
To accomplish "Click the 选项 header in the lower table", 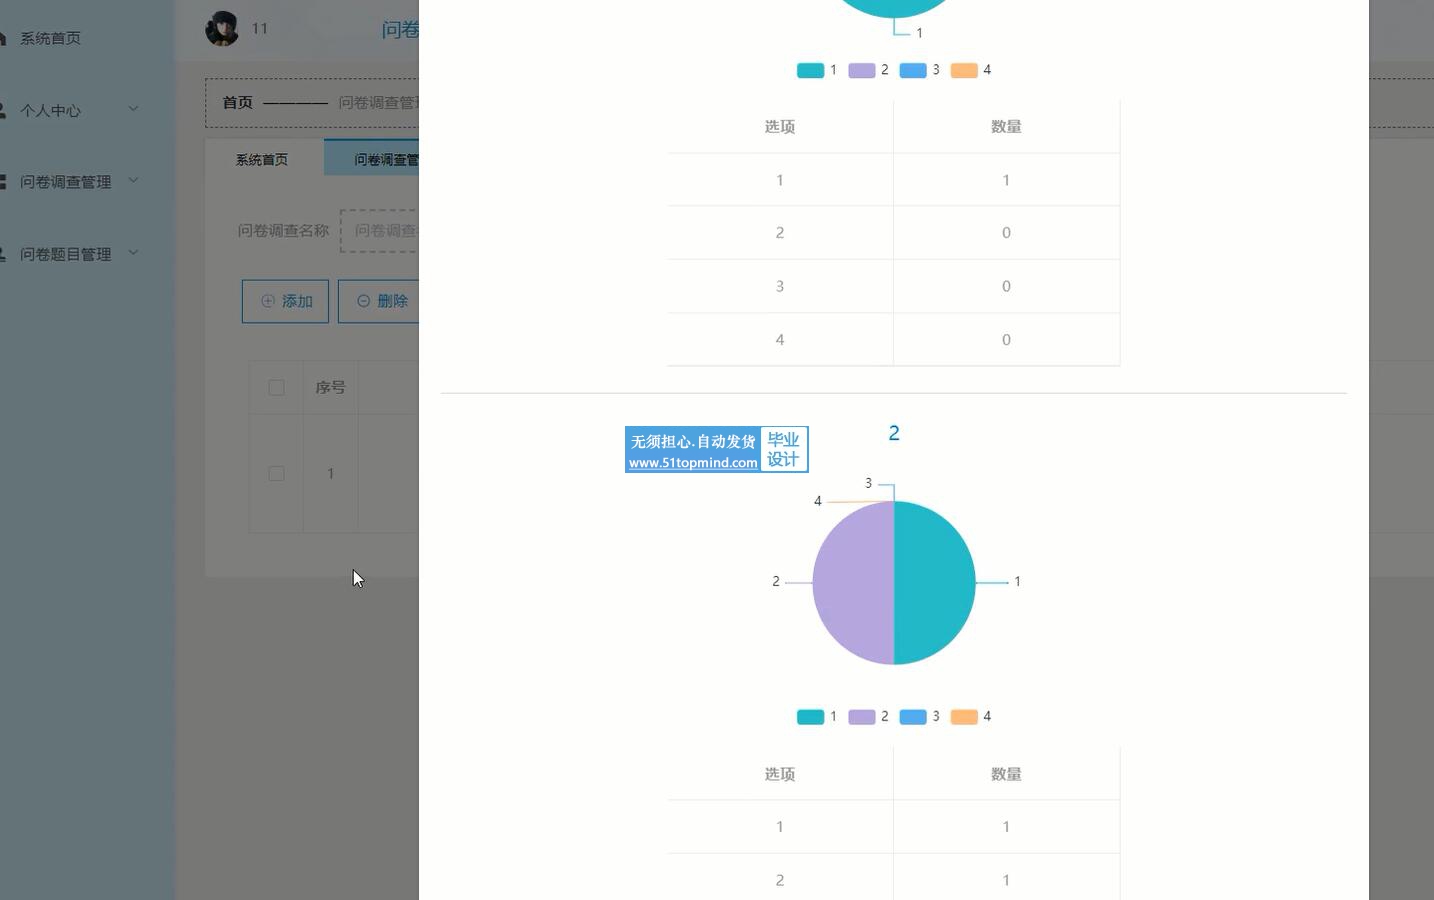I will 780,774.
